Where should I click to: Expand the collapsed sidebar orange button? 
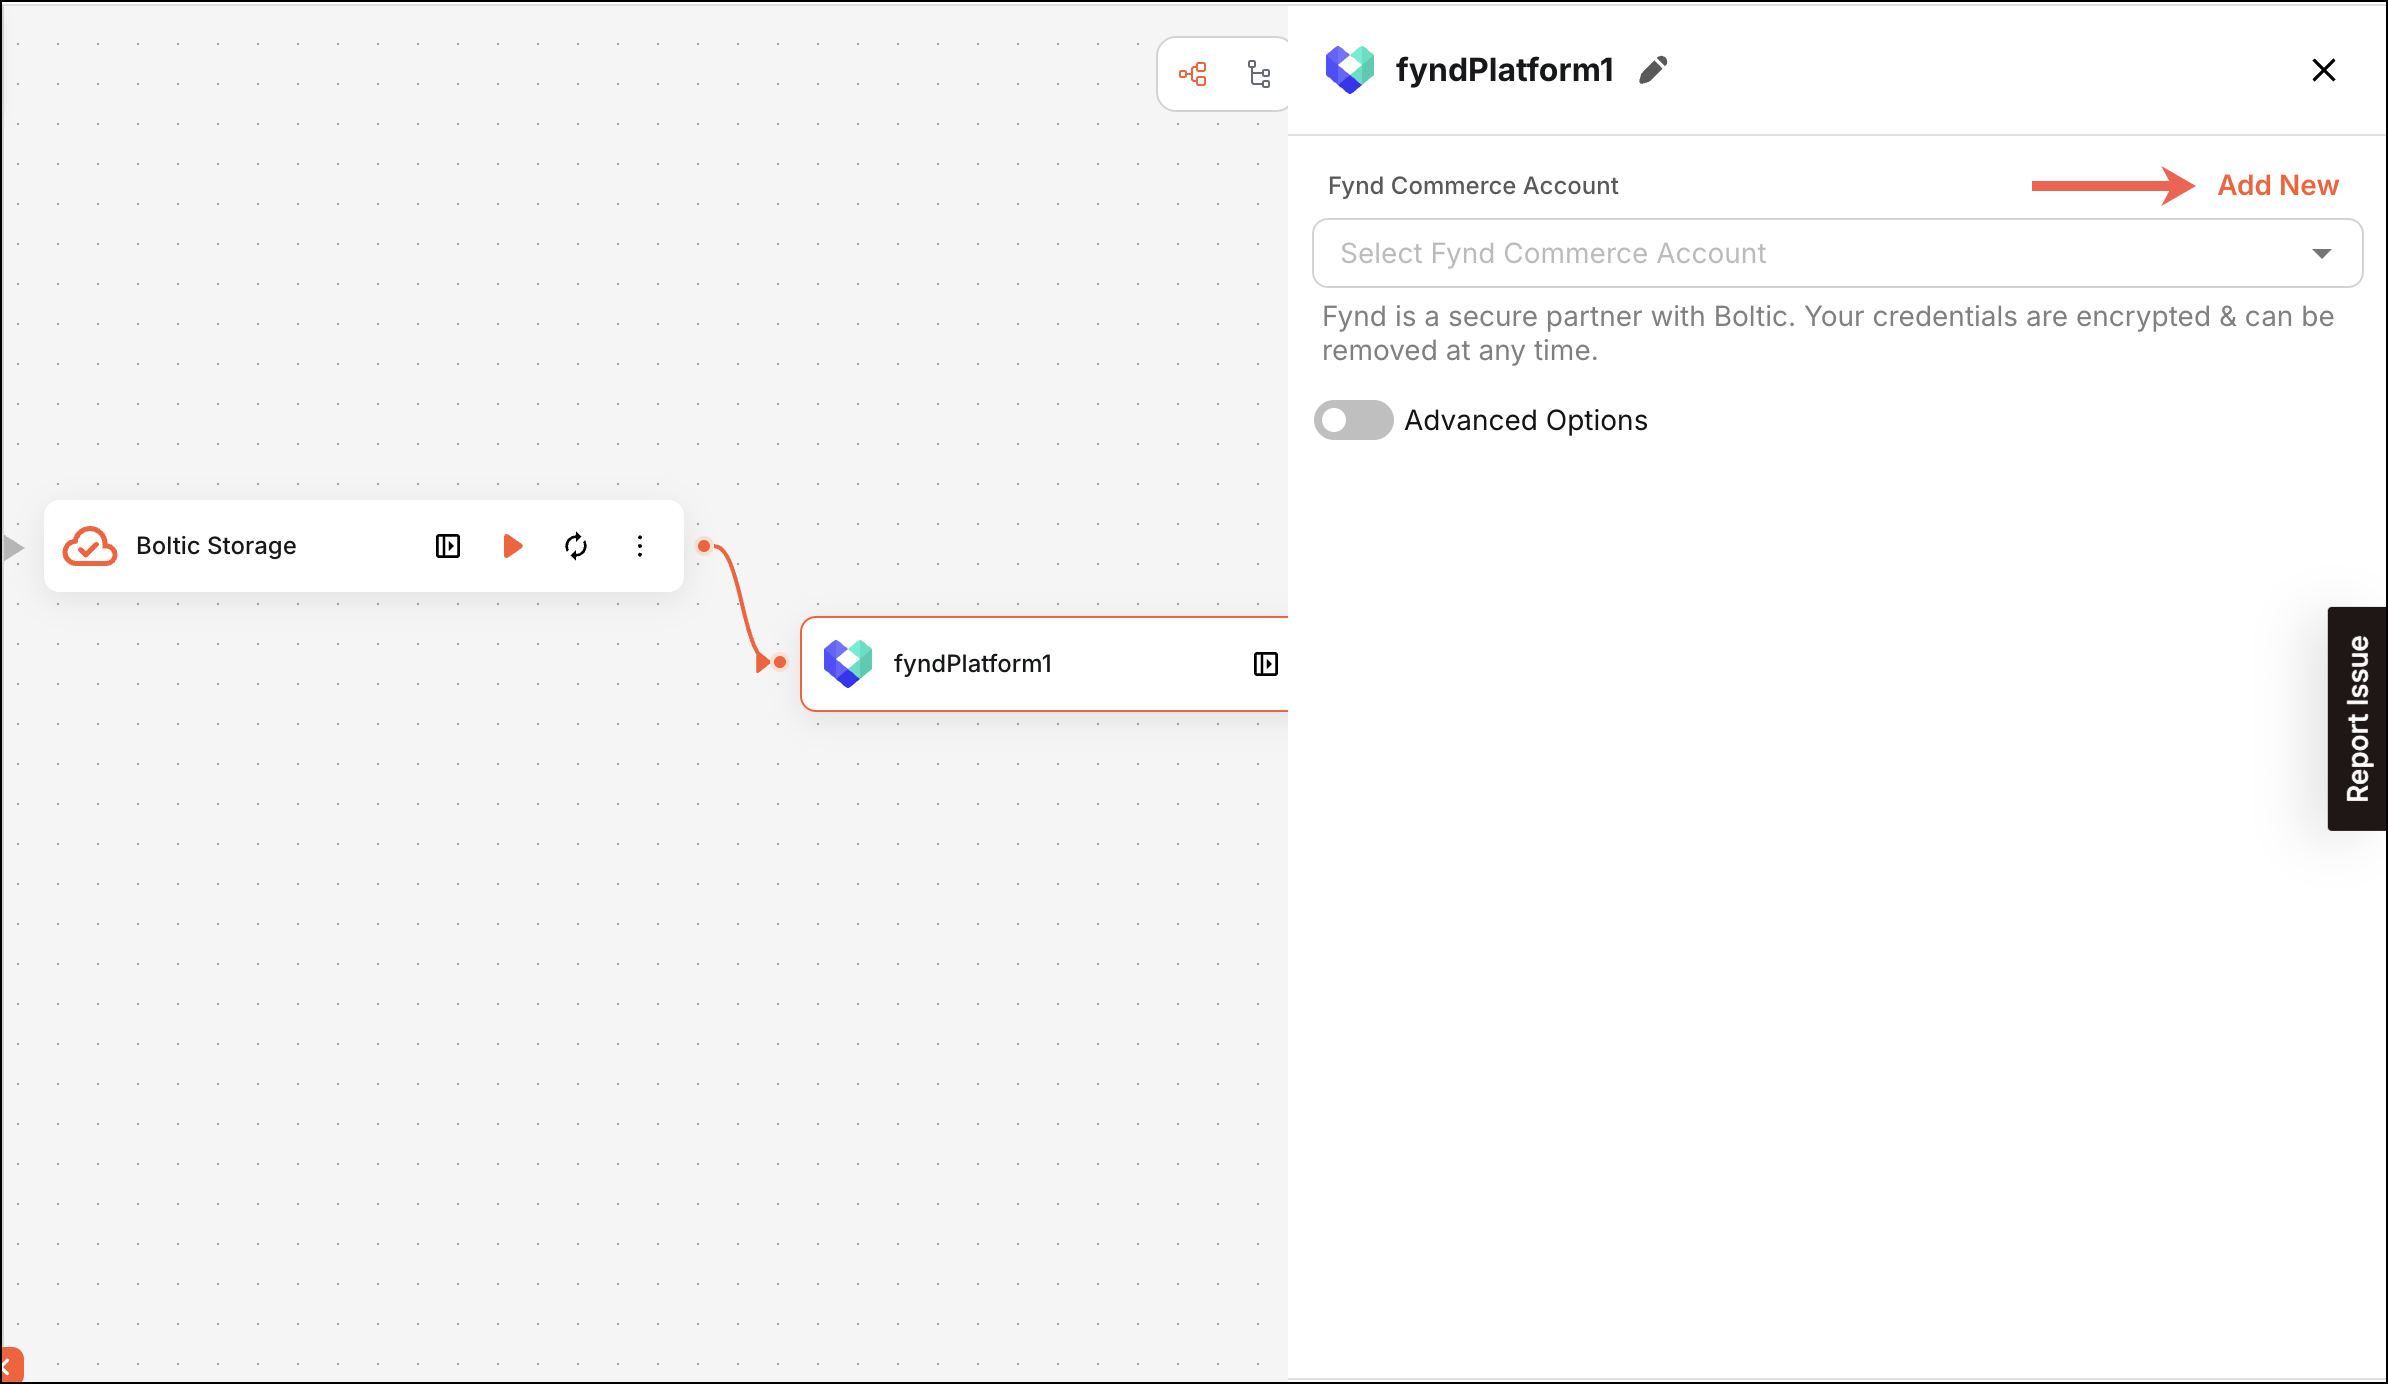point(10,1365)
